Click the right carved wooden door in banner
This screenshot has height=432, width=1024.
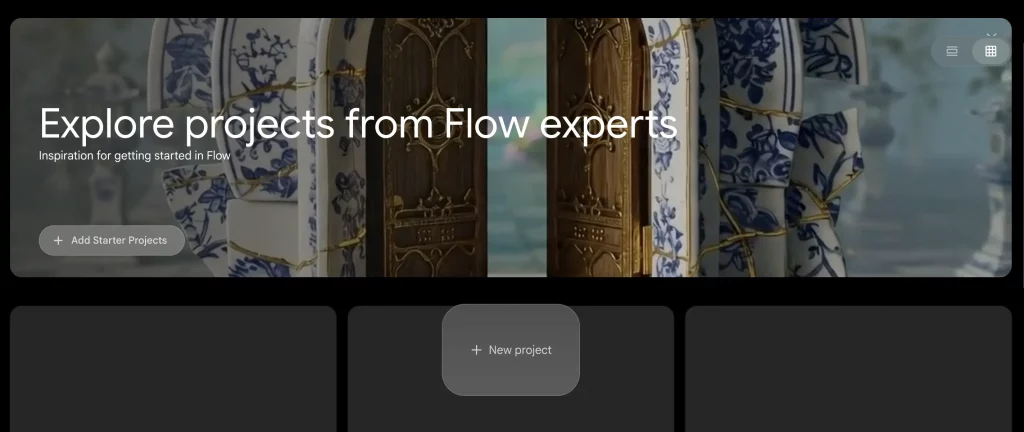pyautogui.click(x=596, y=196)
